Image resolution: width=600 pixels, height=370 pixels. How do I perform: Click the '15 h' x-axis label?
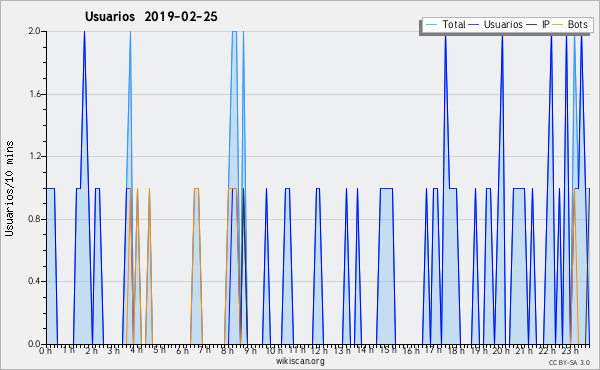pyautogui.click(x=387, y=350)
